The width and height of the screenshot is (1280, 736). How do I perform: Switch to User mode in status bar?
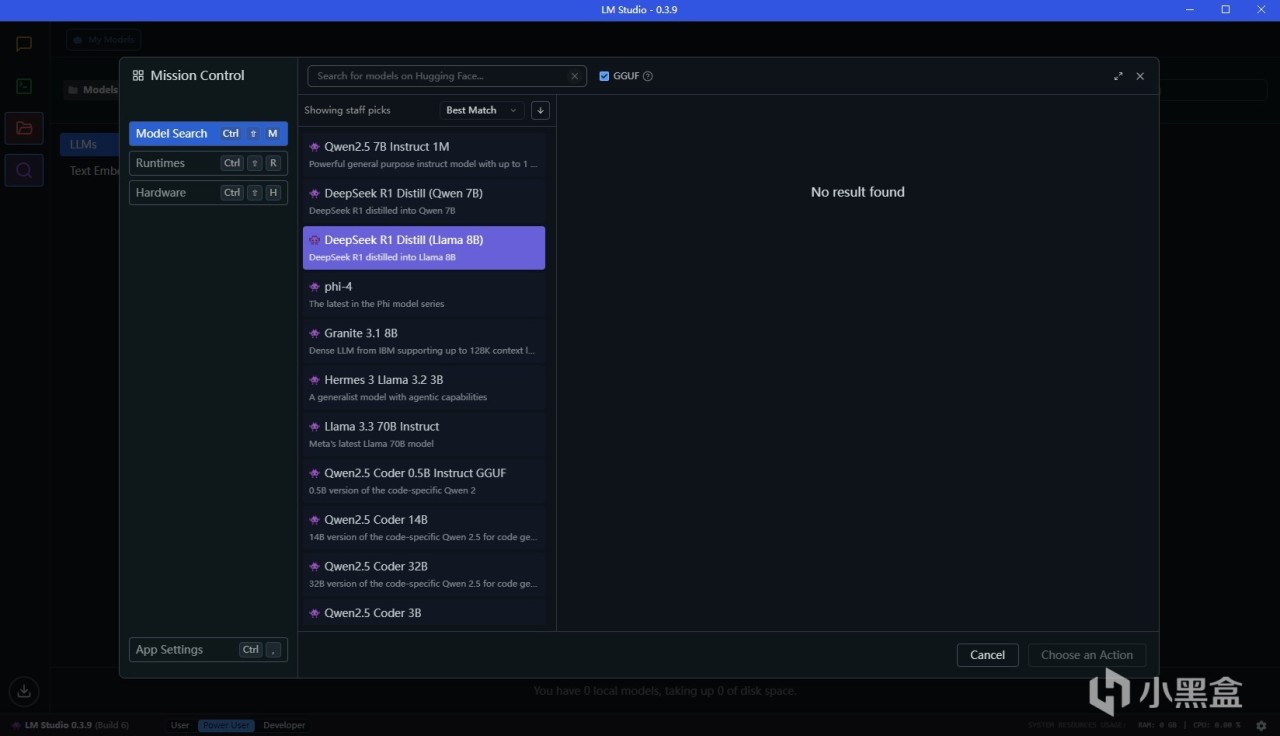[180, 725]
